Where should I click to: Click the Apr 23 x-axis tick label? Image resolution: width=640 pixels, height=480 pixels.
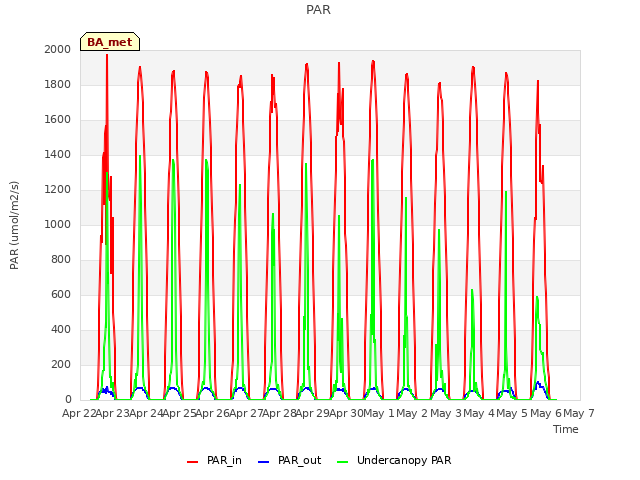[x=113, y=413]
